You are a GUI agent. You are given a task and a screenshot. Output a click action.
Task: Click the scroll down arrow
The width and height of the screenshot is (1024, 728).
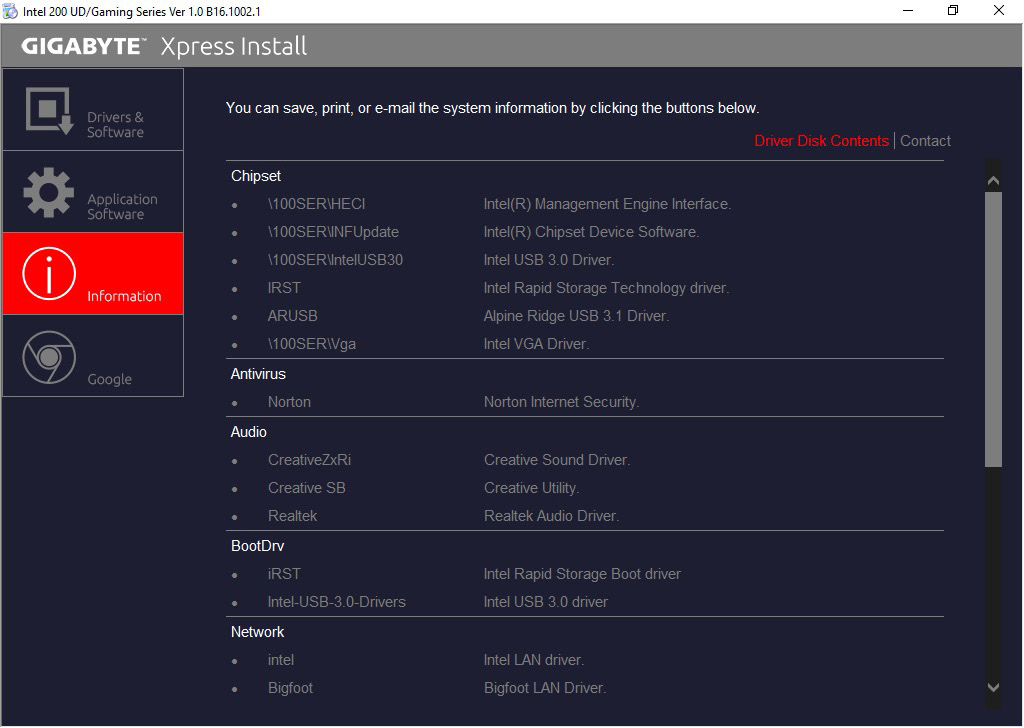(993, 688)
